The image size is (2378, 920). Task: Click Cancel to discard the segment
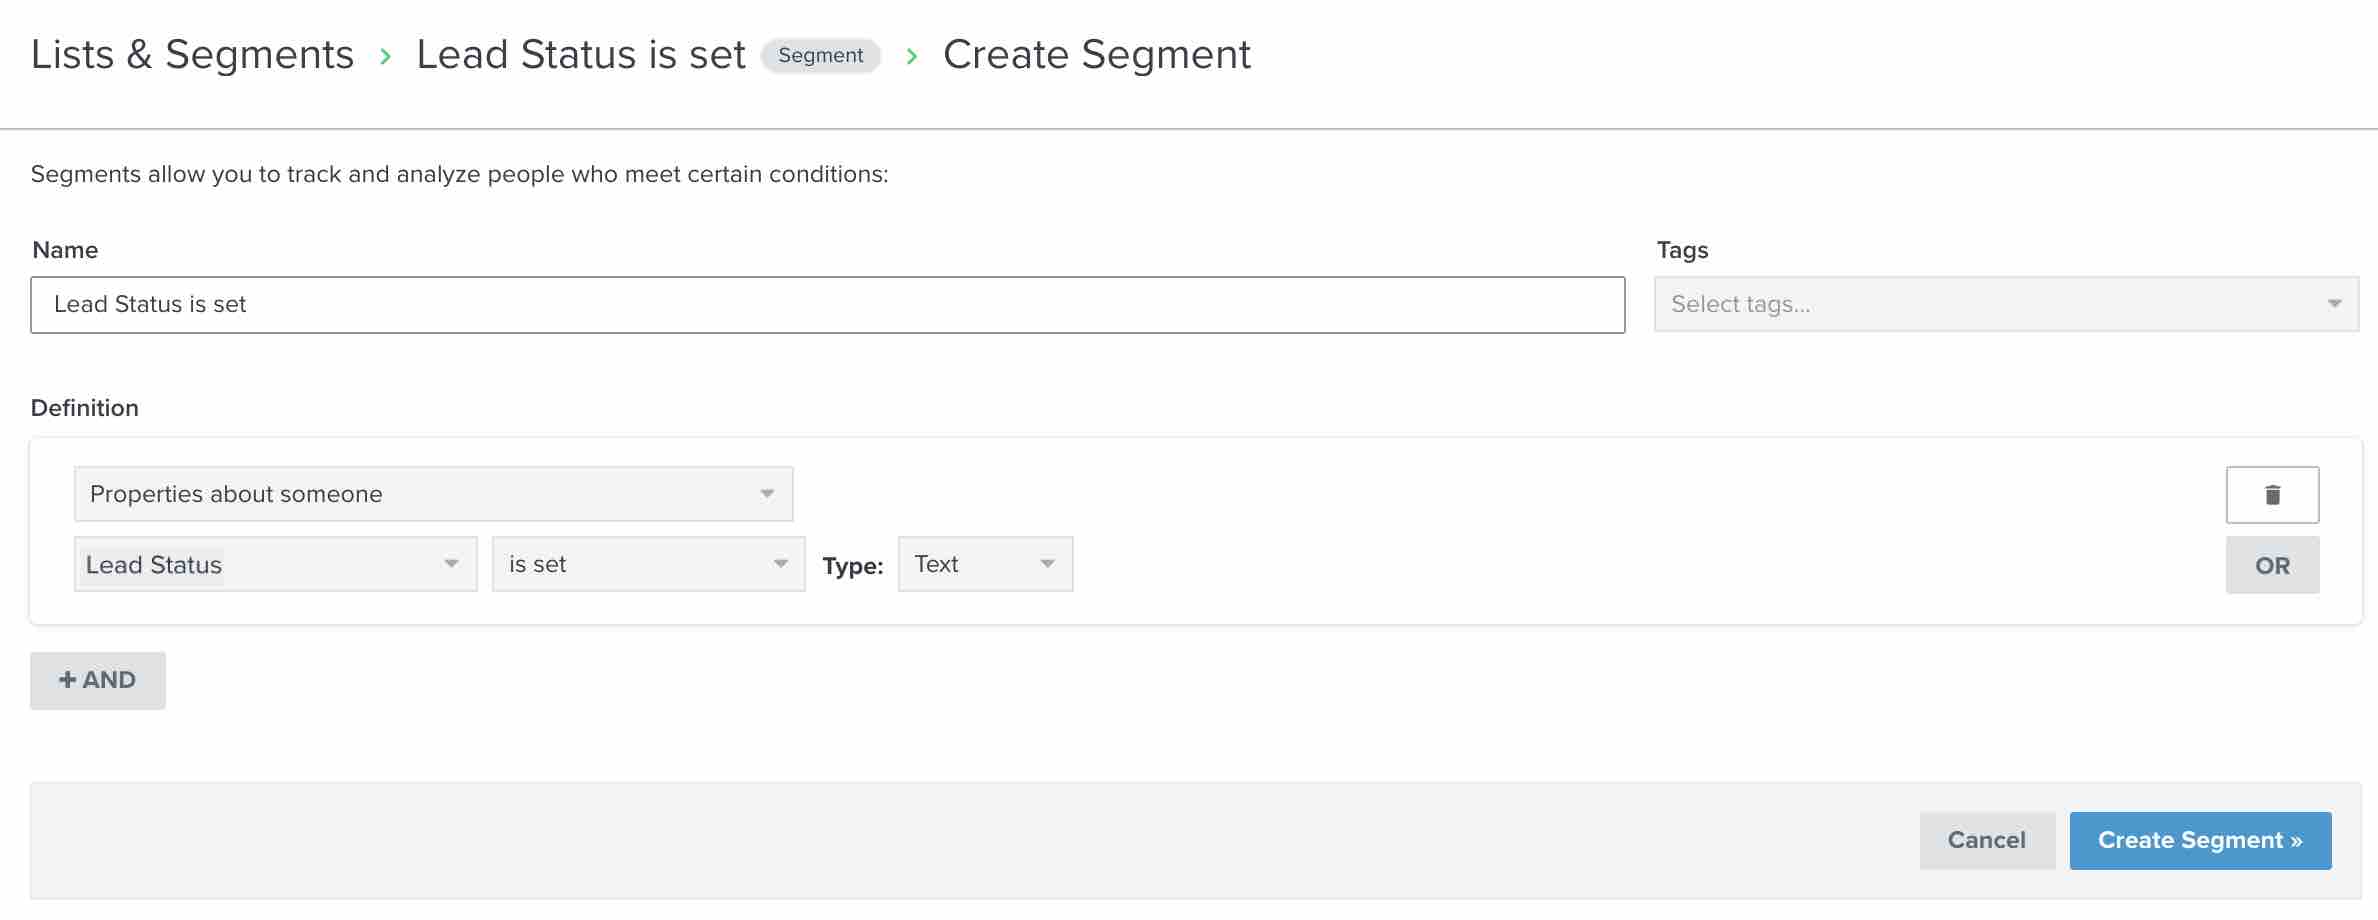click(x=1986, y=840)
